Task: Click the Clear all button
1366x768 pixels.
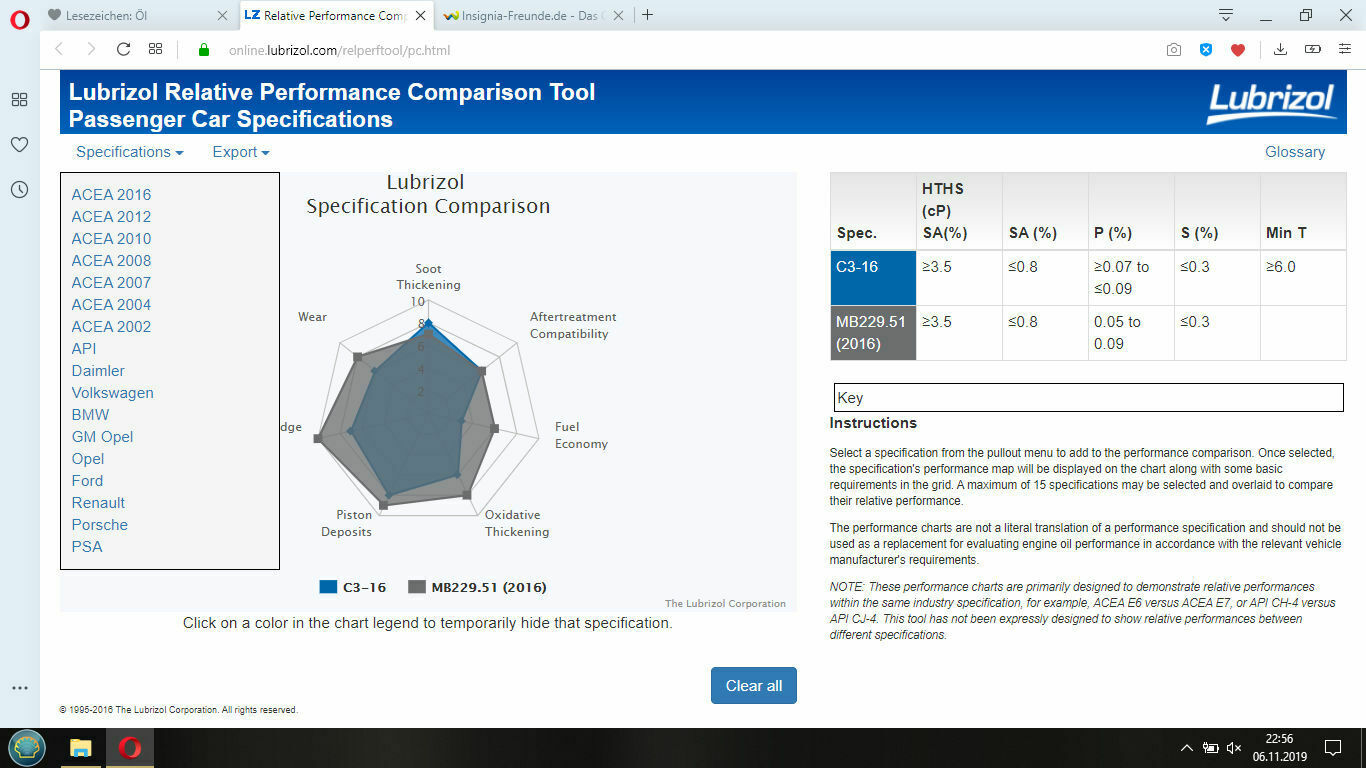Action: [x=753, y=685]
